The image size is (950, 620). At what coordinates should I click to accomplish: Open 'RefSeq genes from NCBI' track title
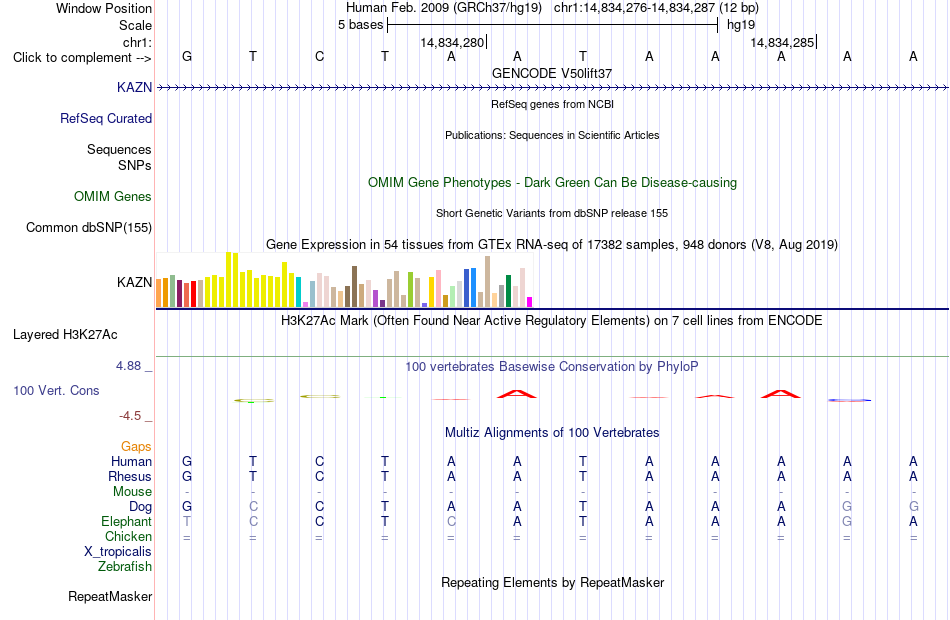(552, 104)
